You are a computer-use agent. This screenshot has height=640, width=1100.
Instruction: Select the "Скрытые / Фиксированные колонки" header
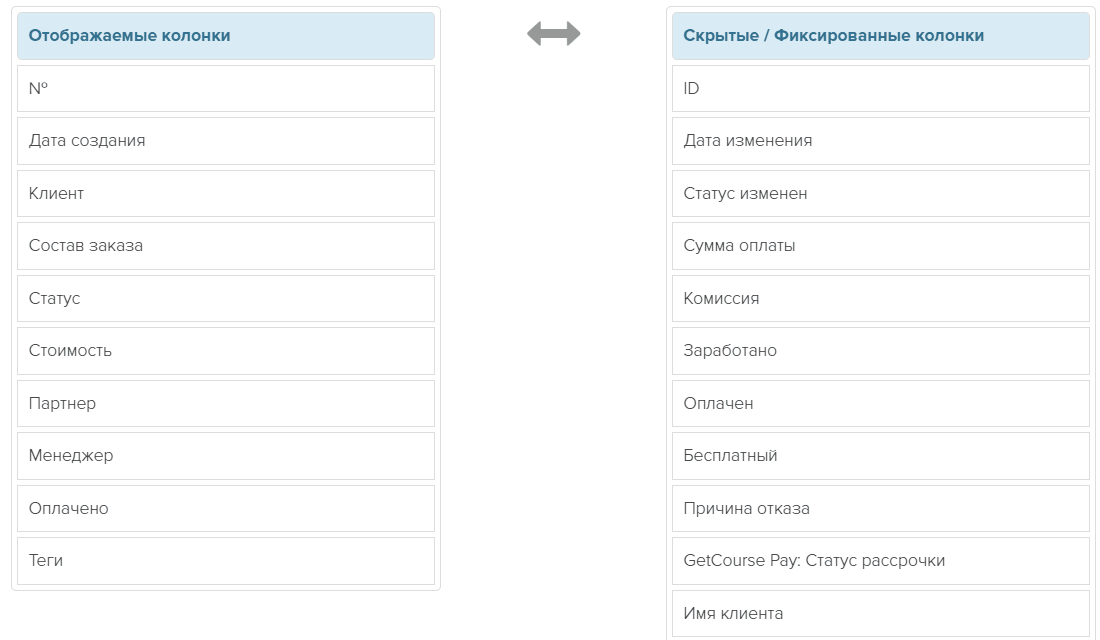point(880,35)
